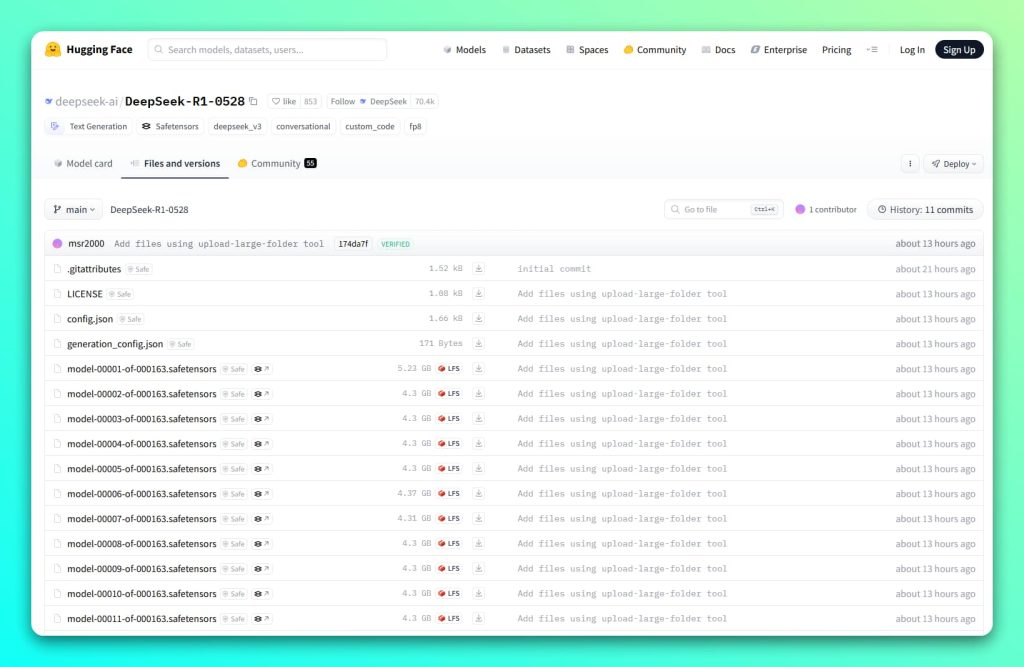
Task: Download the .gitattributes file
Action: coord(479,268)
